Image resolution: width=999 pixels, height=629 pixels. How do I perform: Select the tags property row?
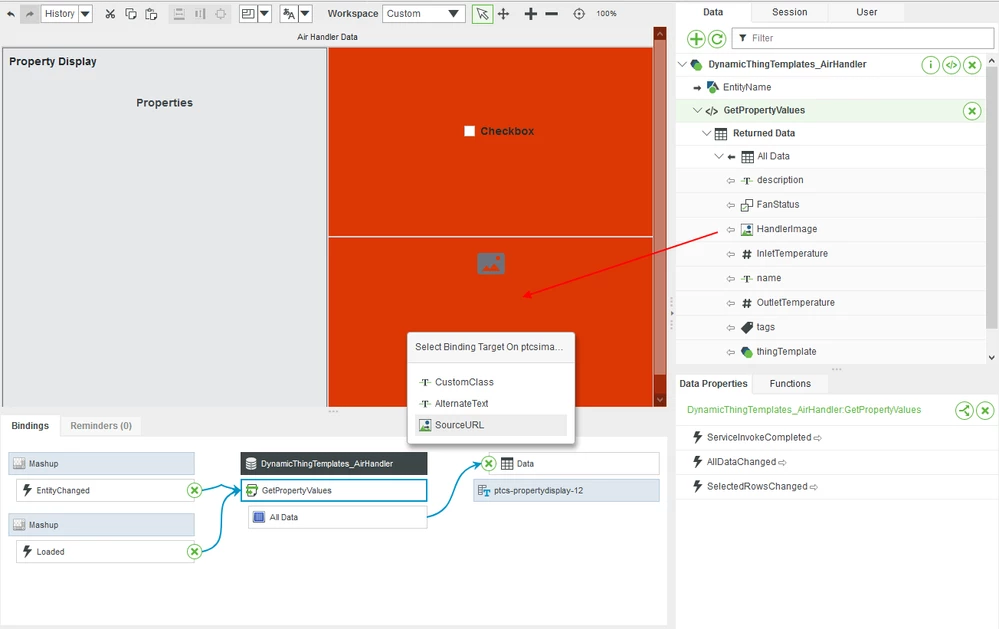coord(831,327)
